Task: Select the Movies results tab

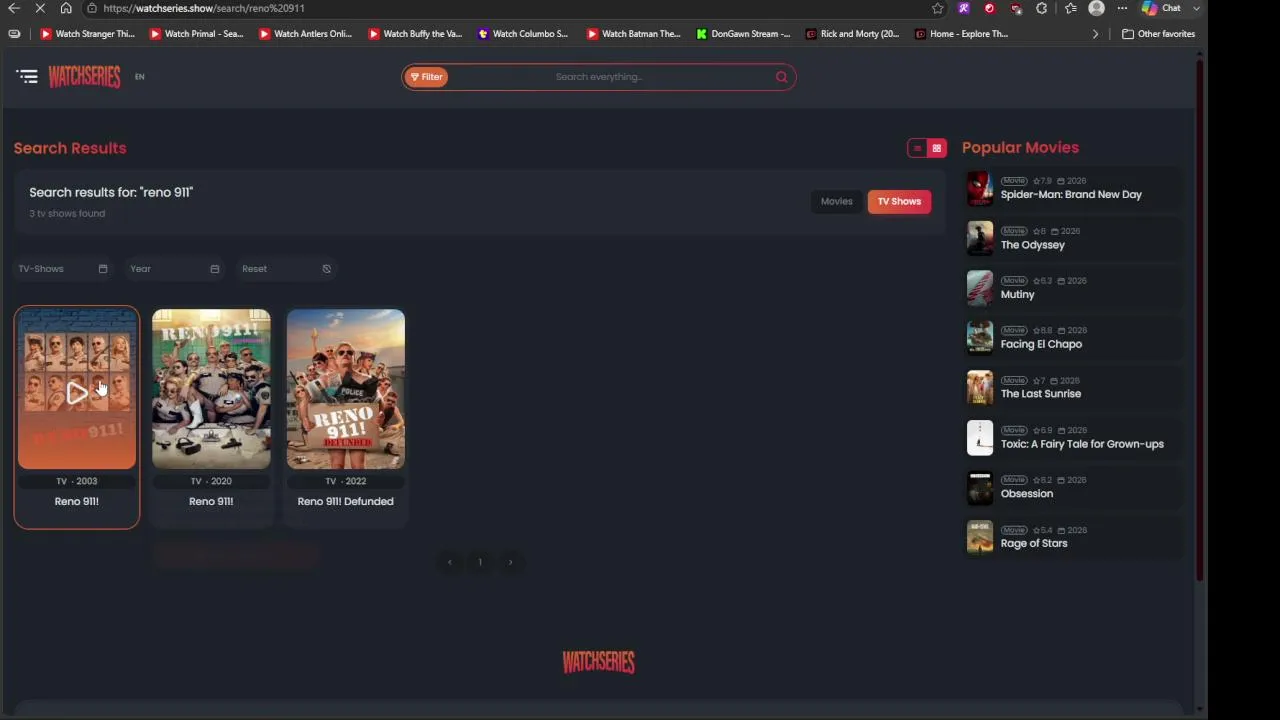Action: tap(837, 202)
